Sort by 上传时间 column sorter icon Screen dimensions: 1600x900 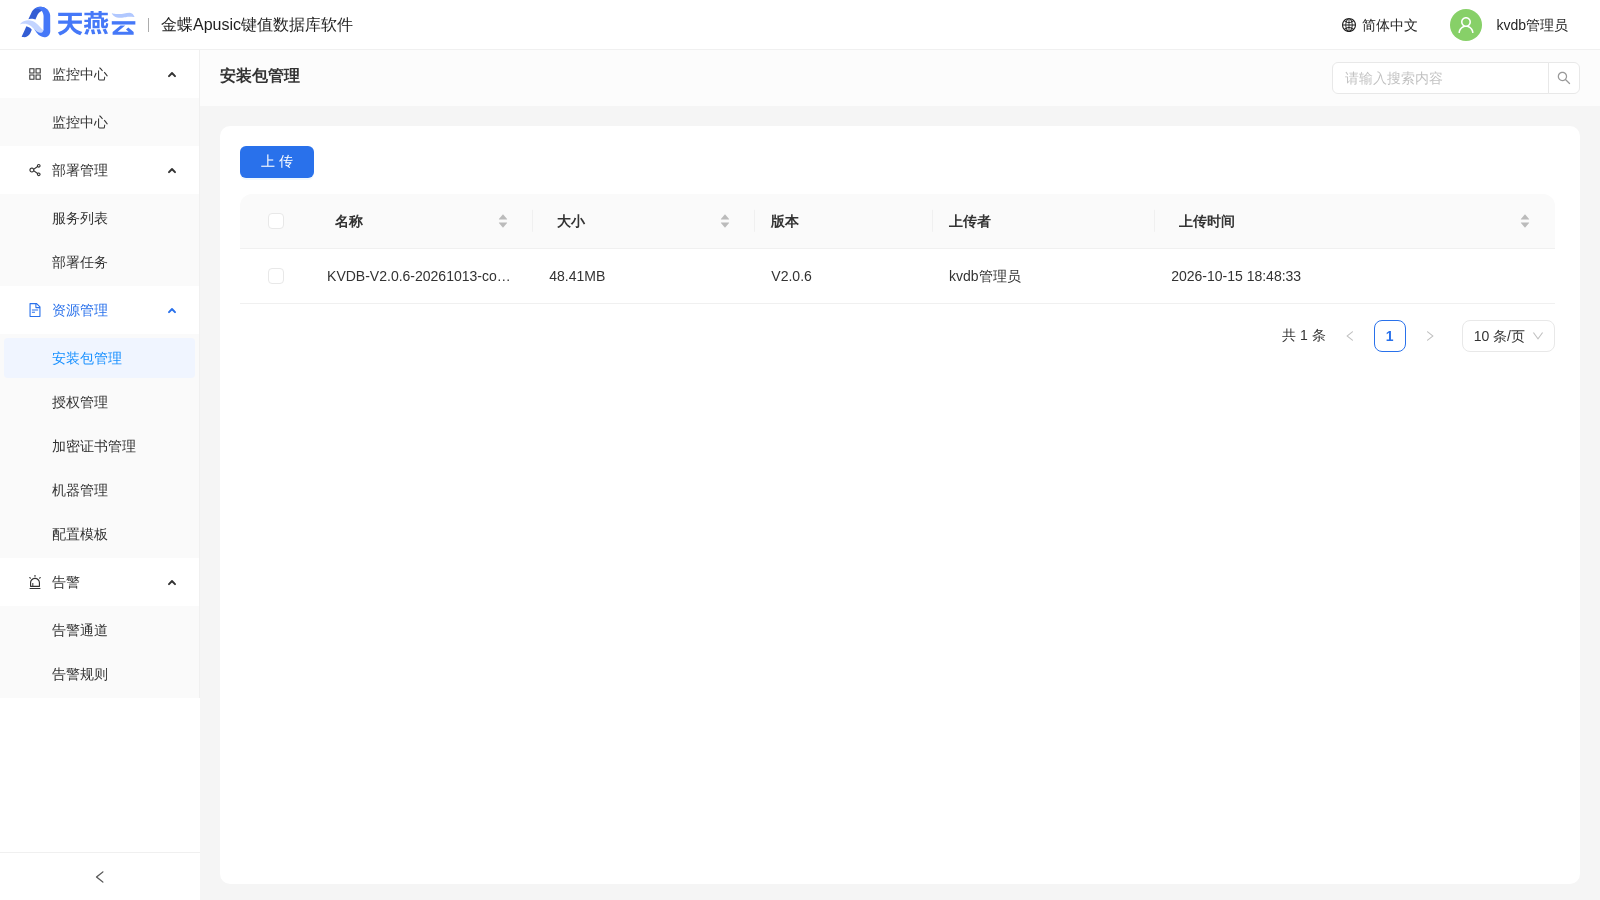(x=1525, y=221)
